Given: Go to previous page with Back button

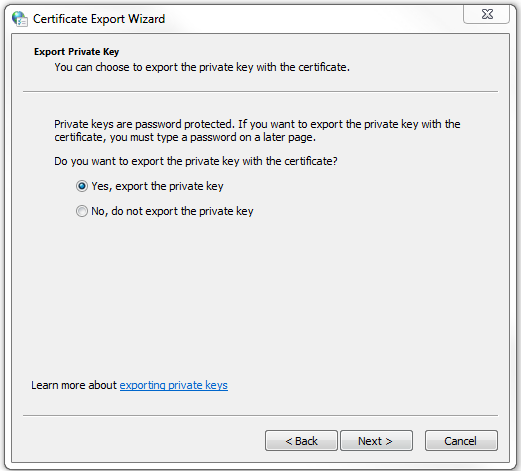Looking at the screenshot, I should tap(301, 441).
